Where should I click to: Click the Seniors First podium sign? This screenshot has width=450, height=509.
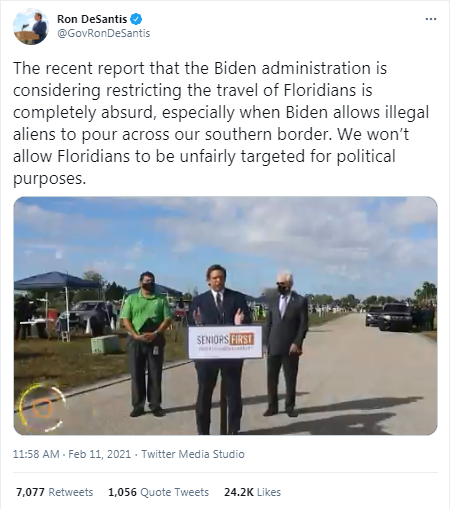tap(225, 342)
